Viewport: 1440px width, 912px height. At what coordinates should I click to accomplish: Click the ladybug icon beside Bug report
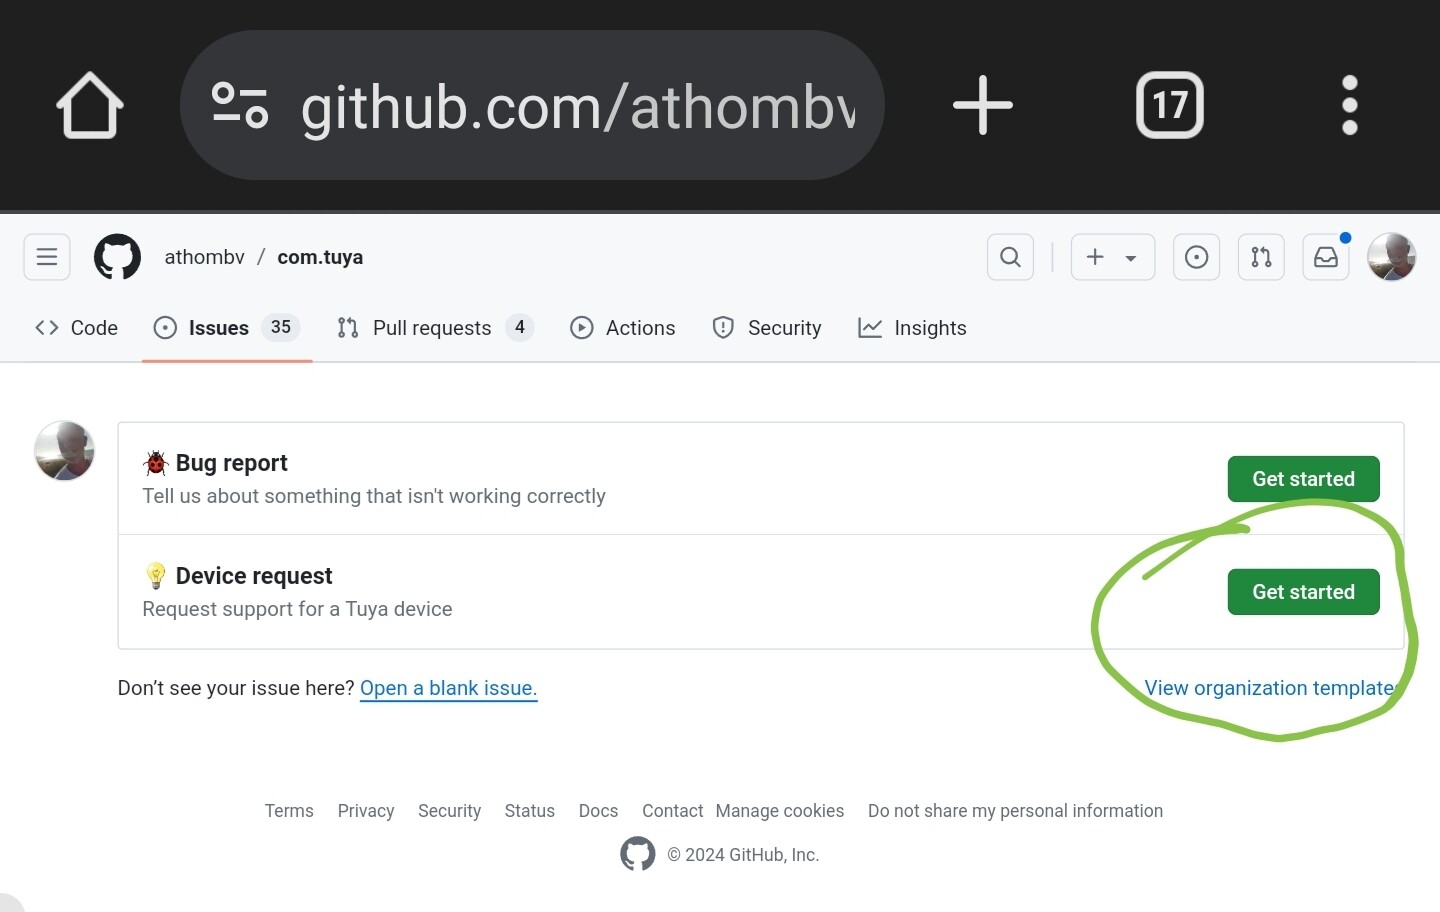click(155, 463)
